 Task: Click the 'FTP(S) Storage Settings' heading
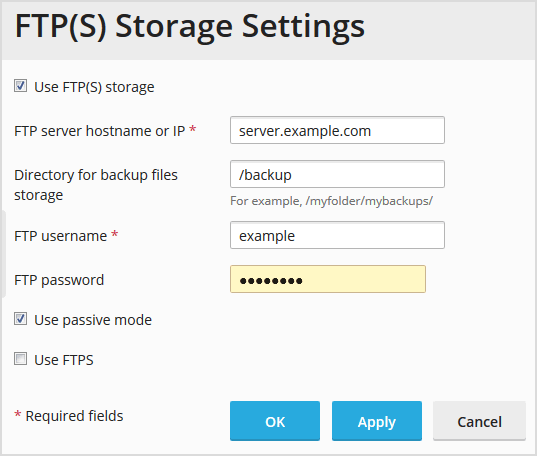(x=190, y=27)
